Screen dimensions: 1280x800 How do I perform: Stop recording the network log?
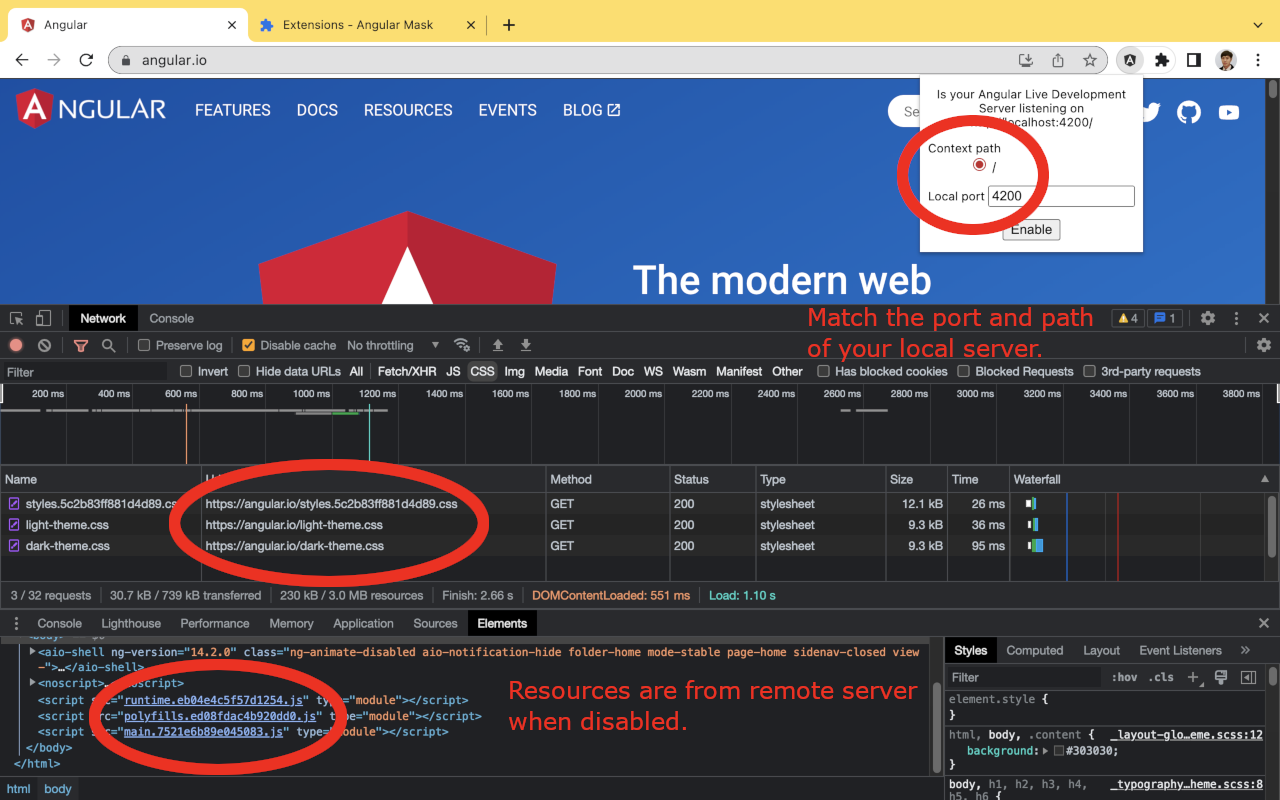coord(15,344)
